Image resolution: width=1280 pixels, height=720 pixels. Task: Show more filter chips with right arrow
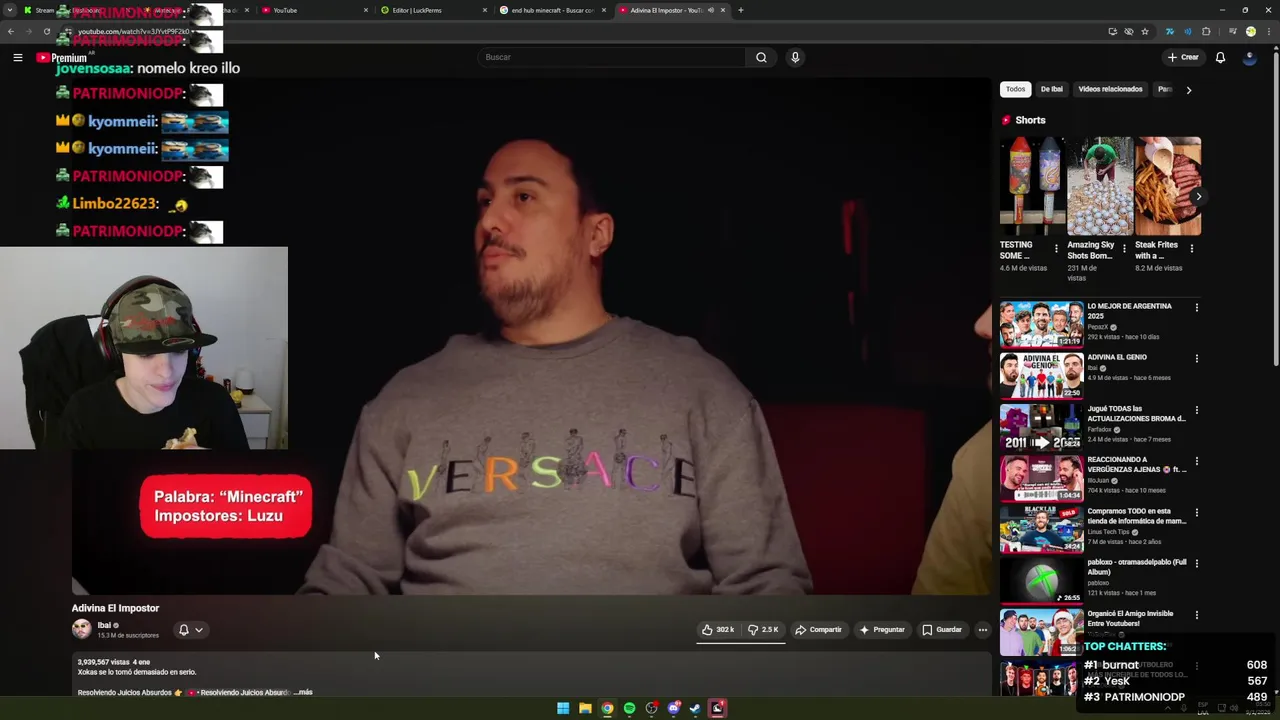coord(1188,90)
